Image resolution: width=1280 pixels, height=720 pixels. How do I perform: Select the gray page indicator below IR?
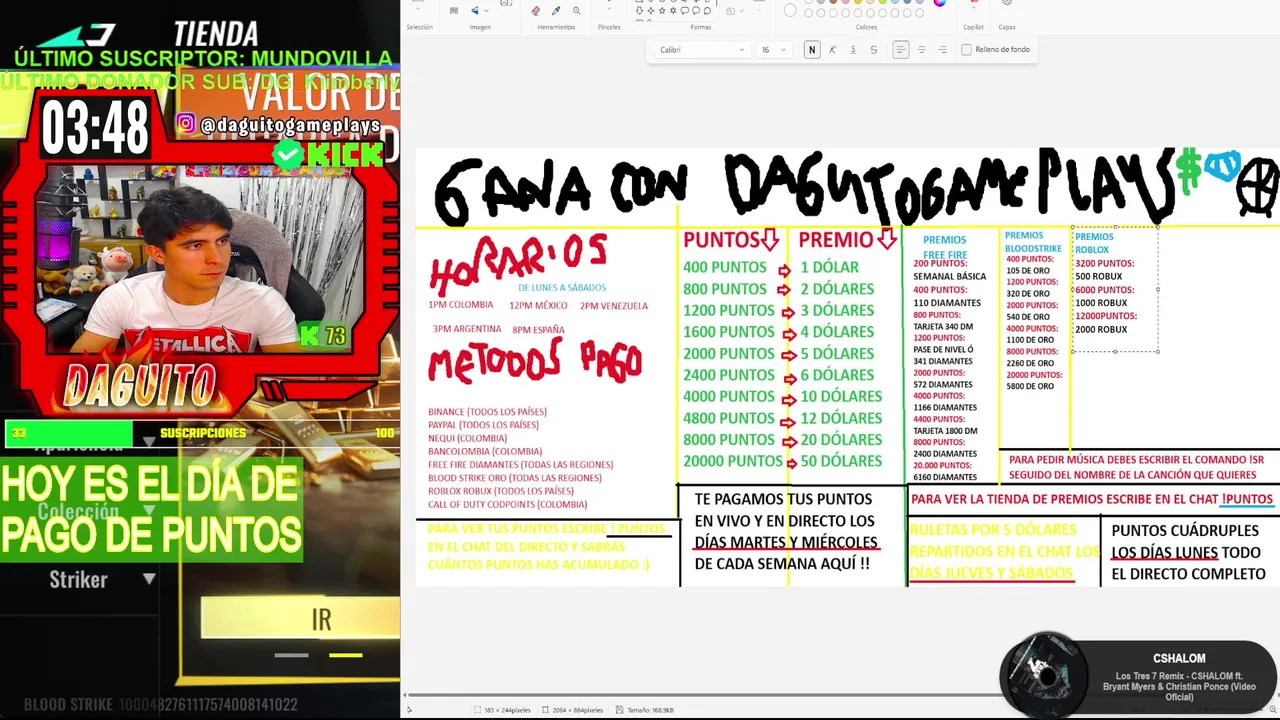coord(292,655)
